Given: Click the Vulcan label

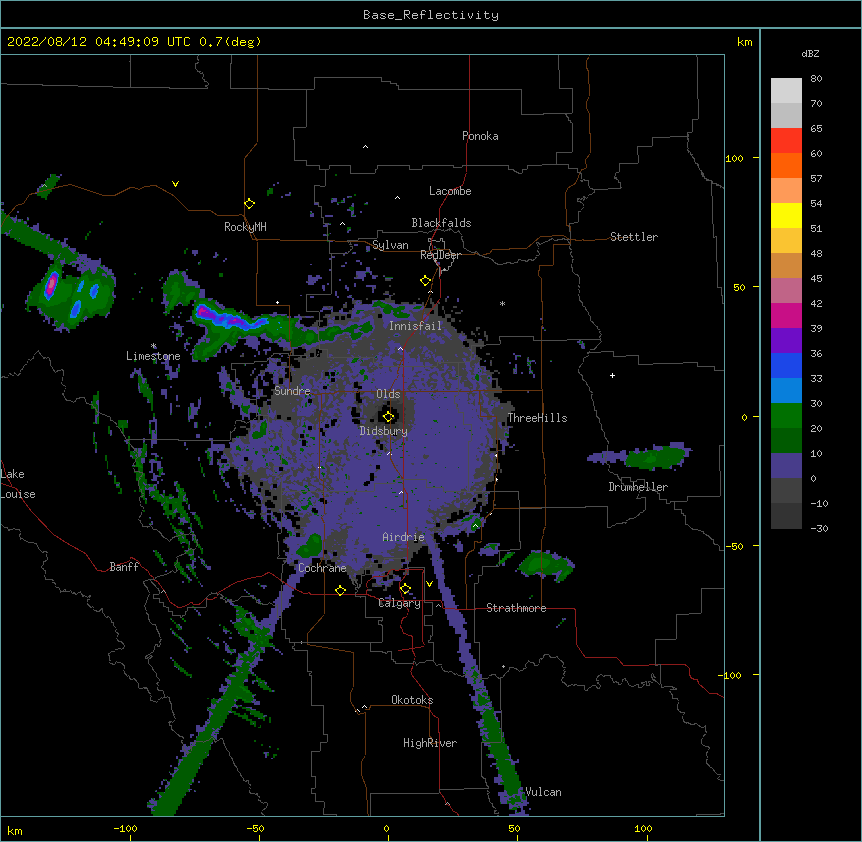Looking at the screenshot, I should pyautogui.click(x=543, y=792).
